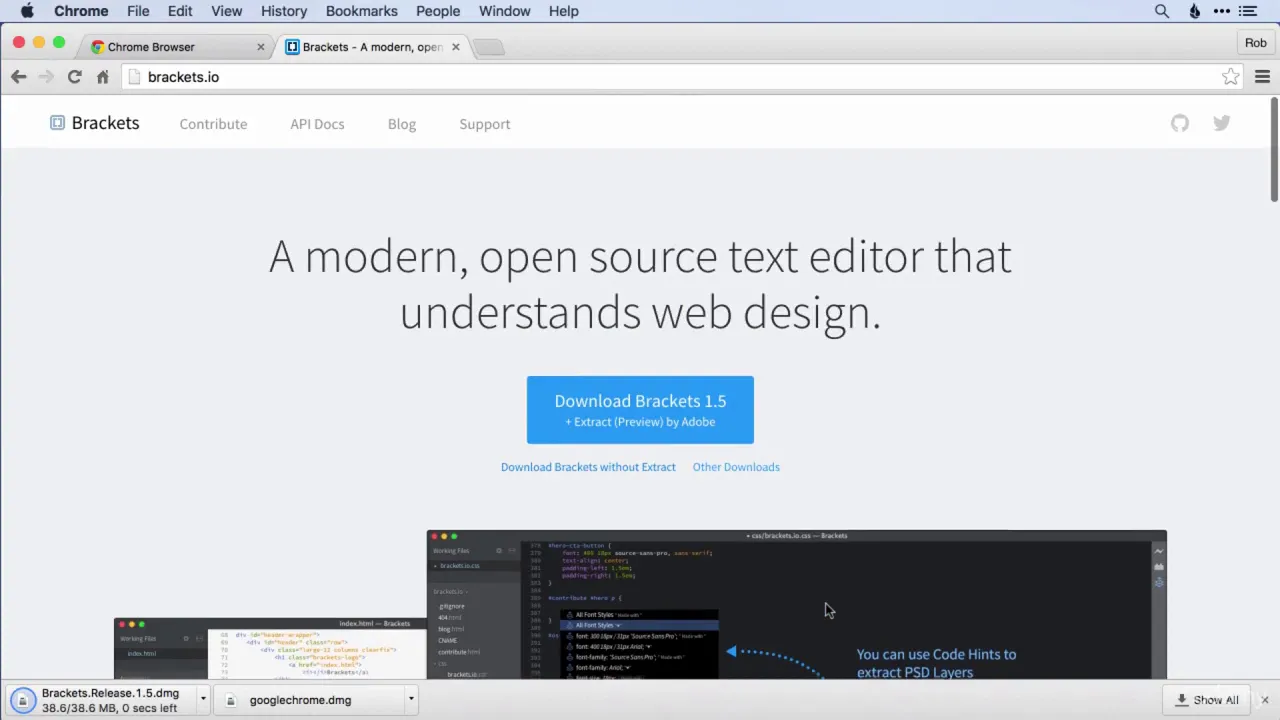
Task: Click the page vertical scrollbar thumb
Action: (x=1274, y=149)
